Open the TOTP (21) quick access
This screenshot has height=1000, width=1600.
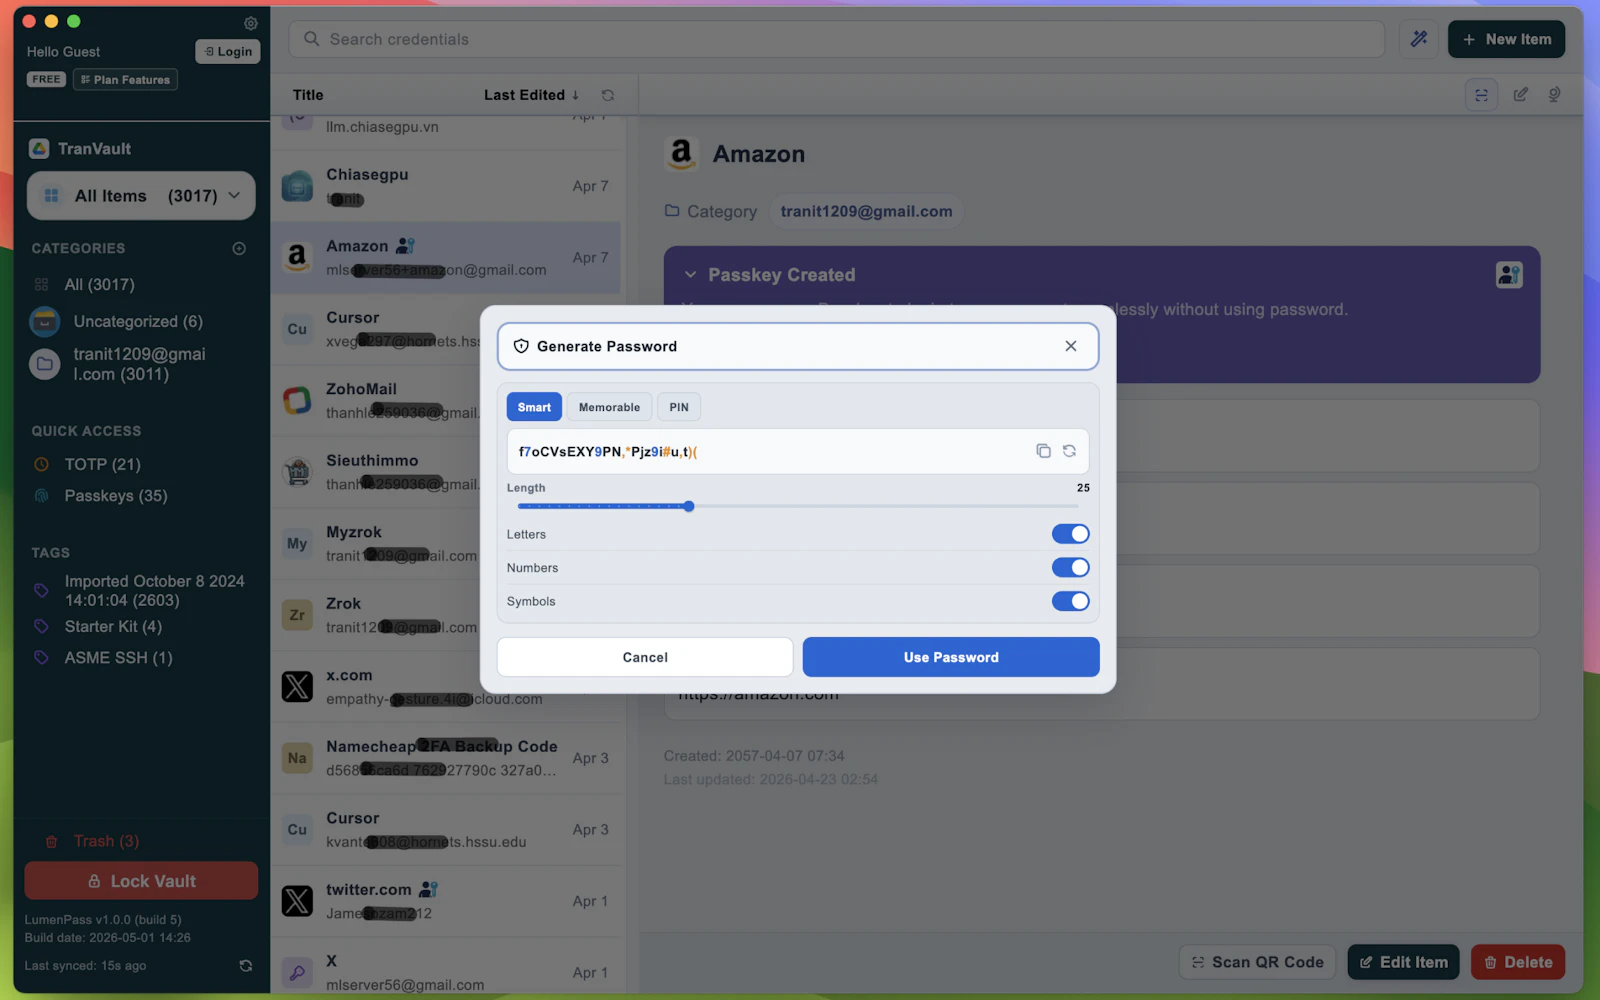click(102, 464)
